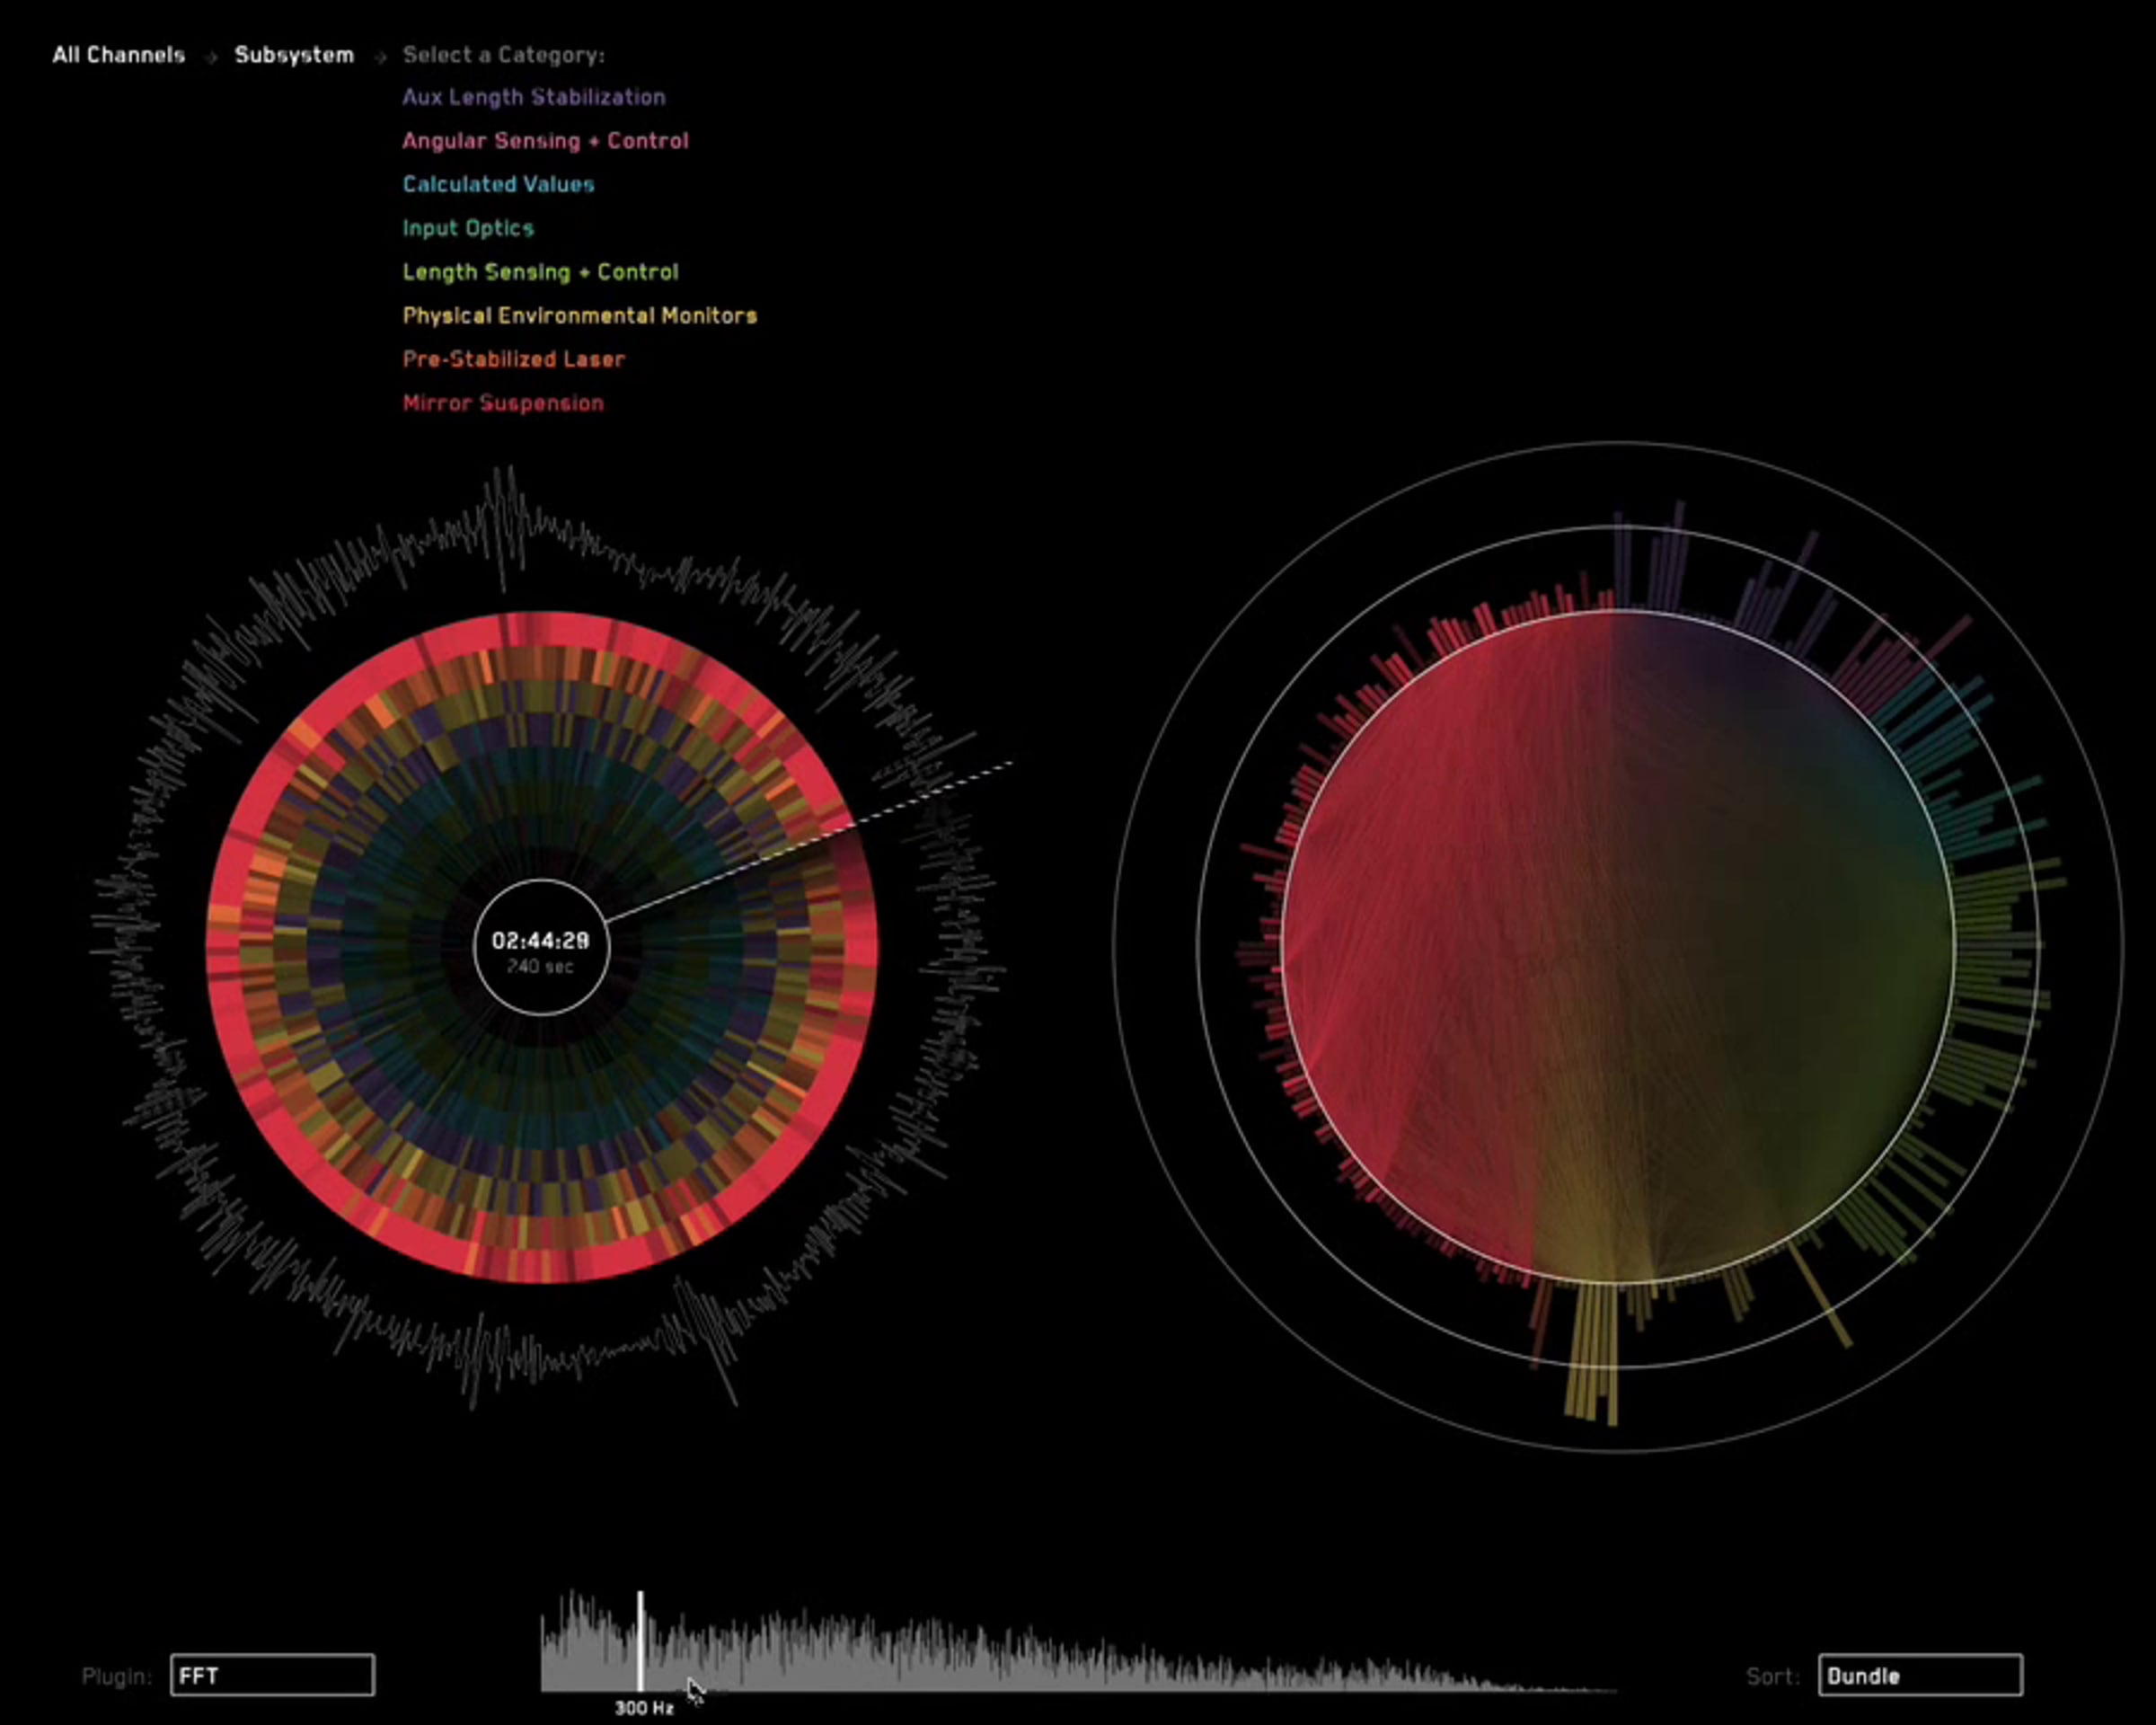
Task: Choose Length Sensing + Control category
Action: pyautogui.click(x=540, y=272)
